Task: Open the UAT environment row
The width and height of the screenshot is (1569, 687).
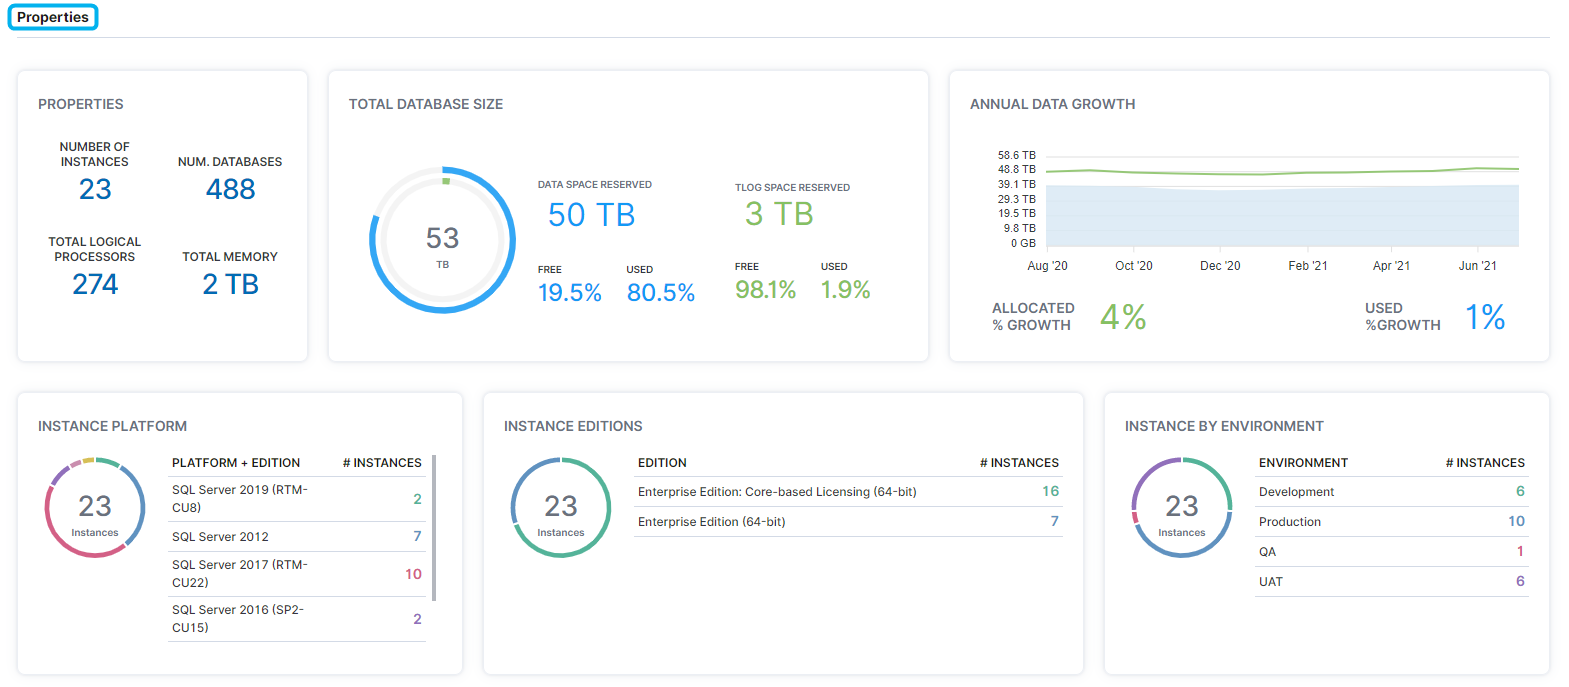Action: (1391, 582)
